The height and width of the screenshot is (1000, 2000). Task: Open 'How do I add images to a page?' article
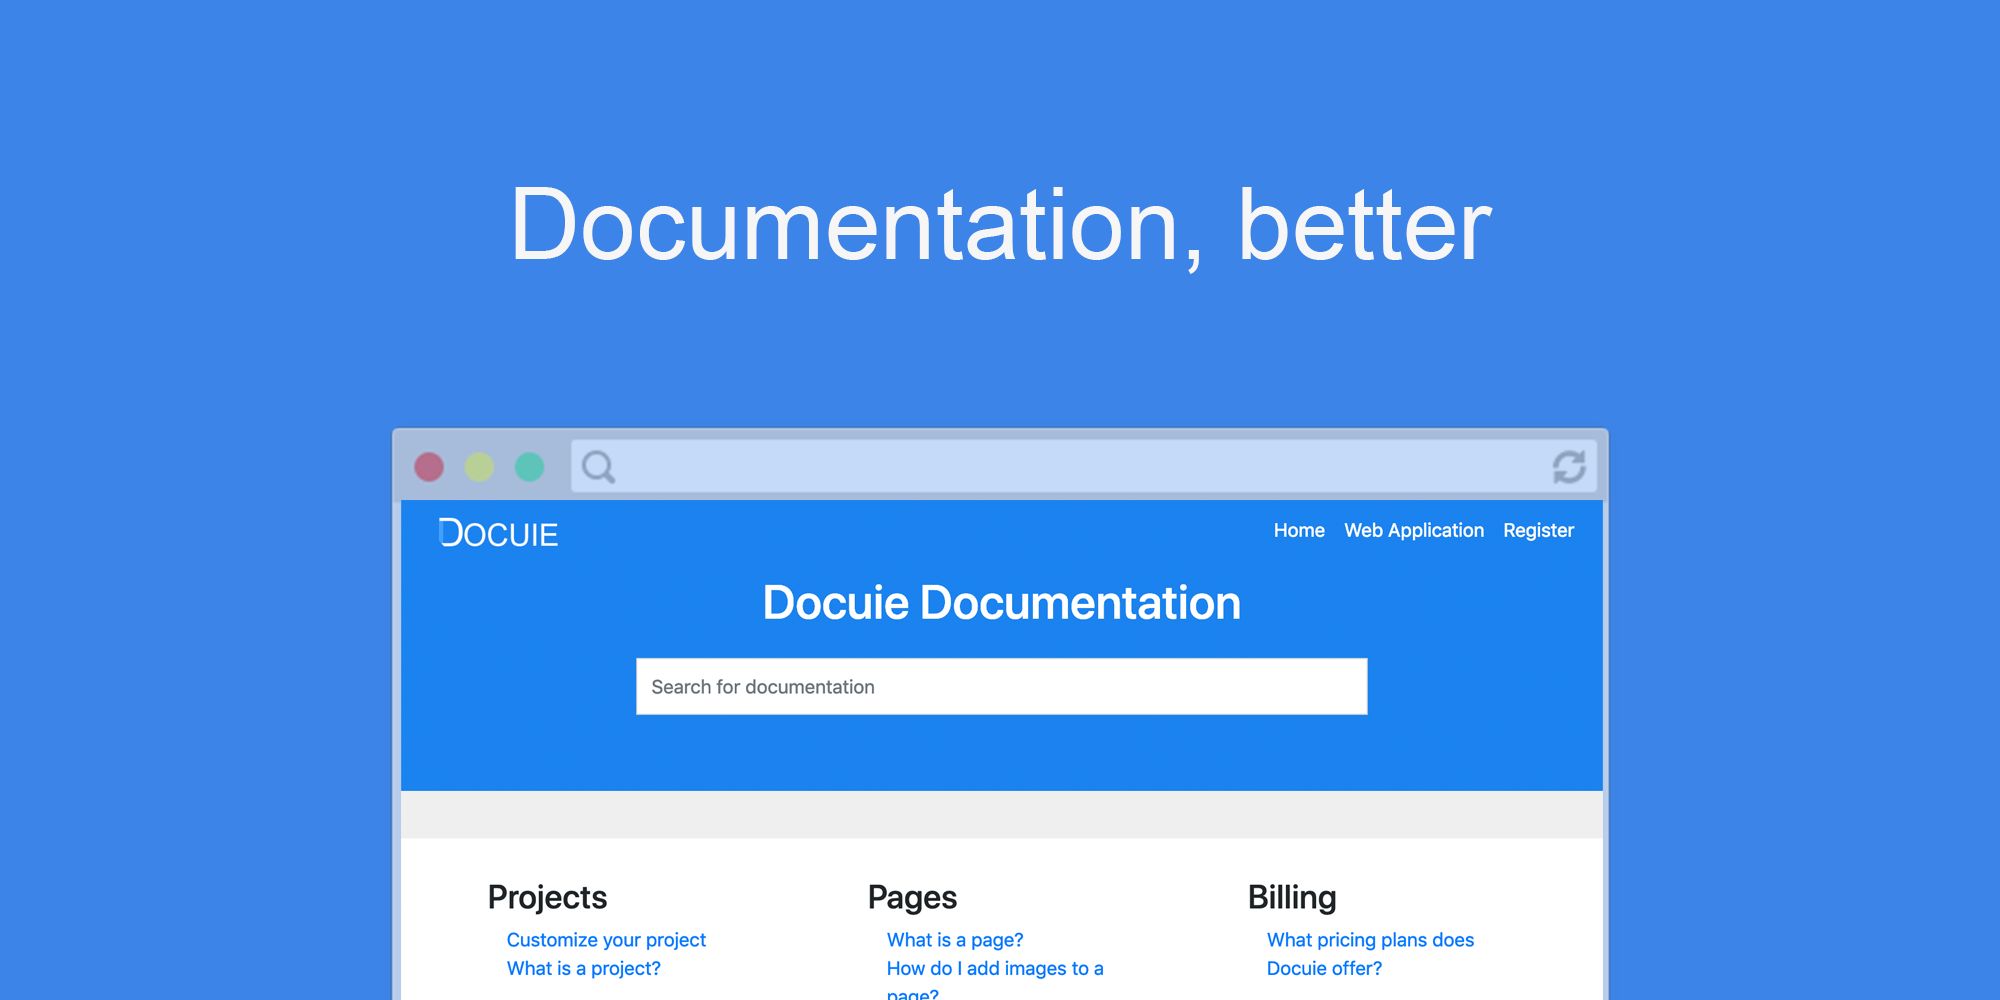[x=995, y=968]
